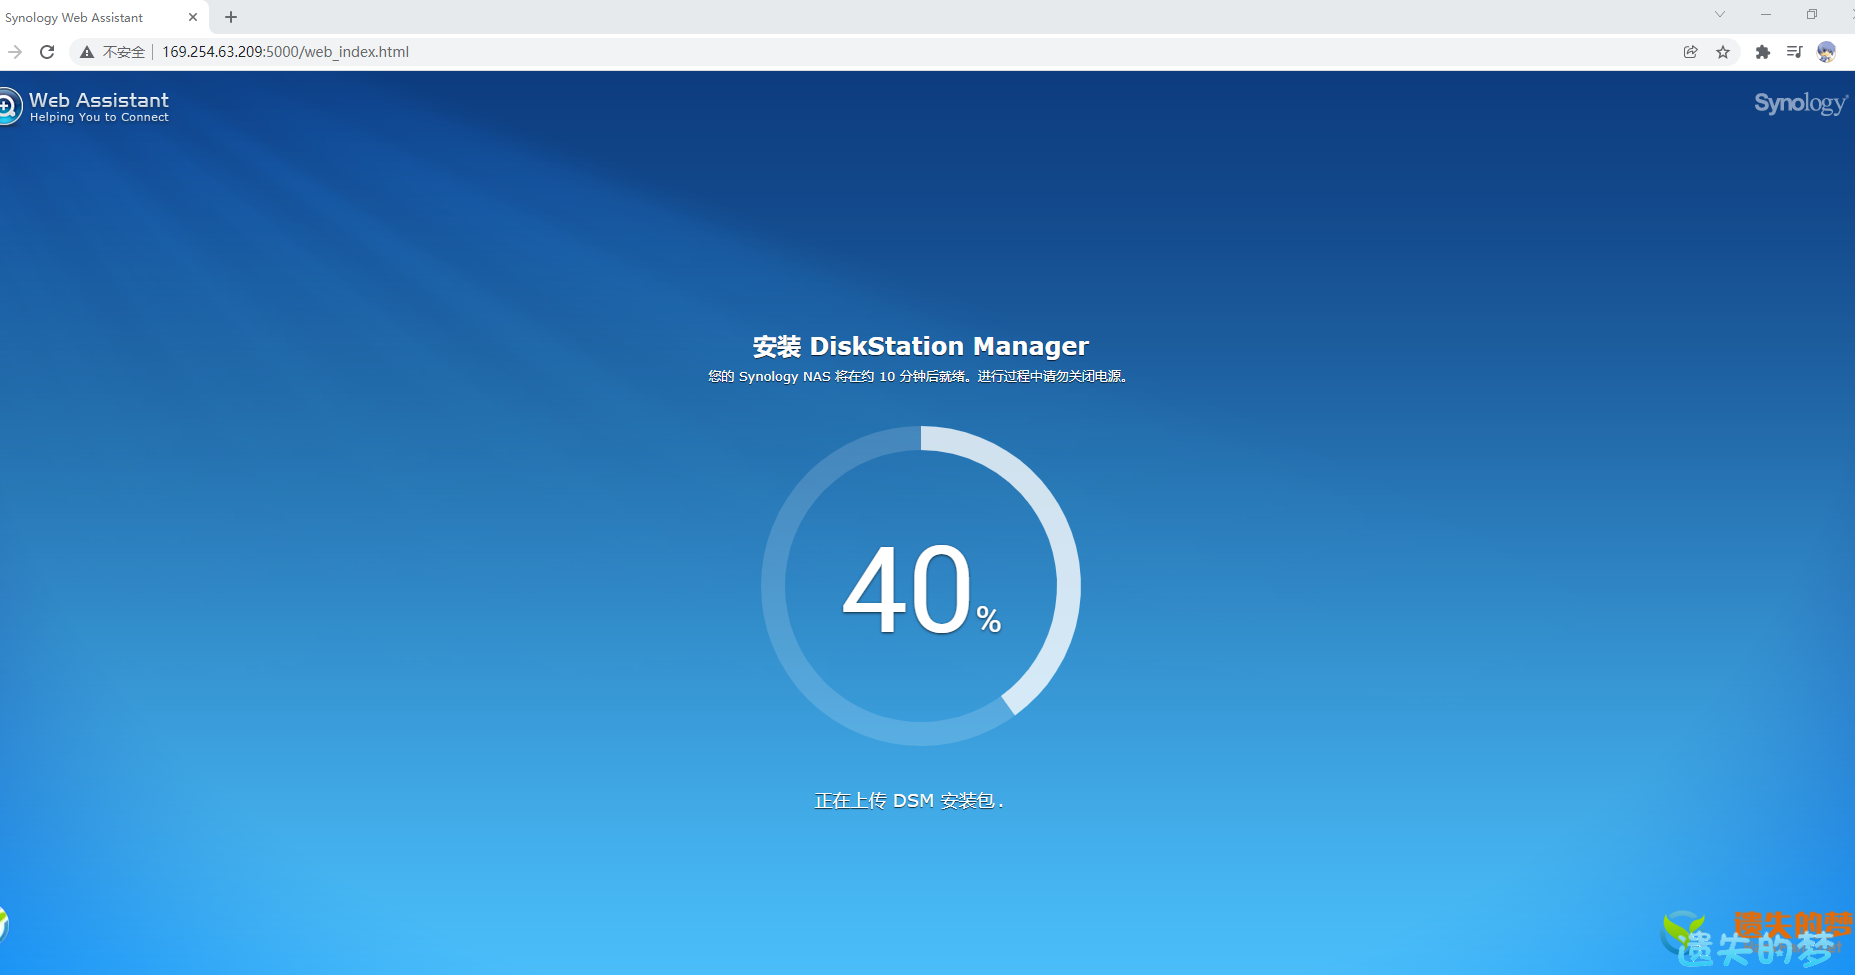Bookmark this page with the star

coord(1723,52)
